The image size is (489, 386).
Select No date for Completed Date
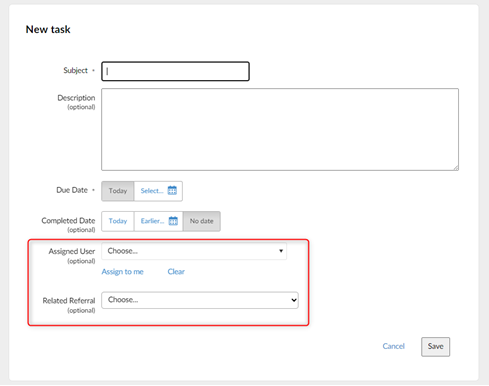(202, 221)
